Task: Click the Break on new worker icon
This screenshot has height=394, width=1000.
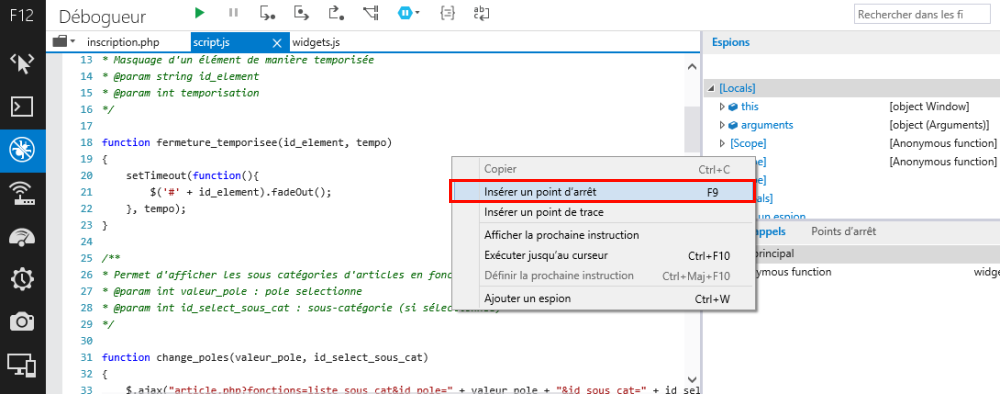Action: (371, 13)
